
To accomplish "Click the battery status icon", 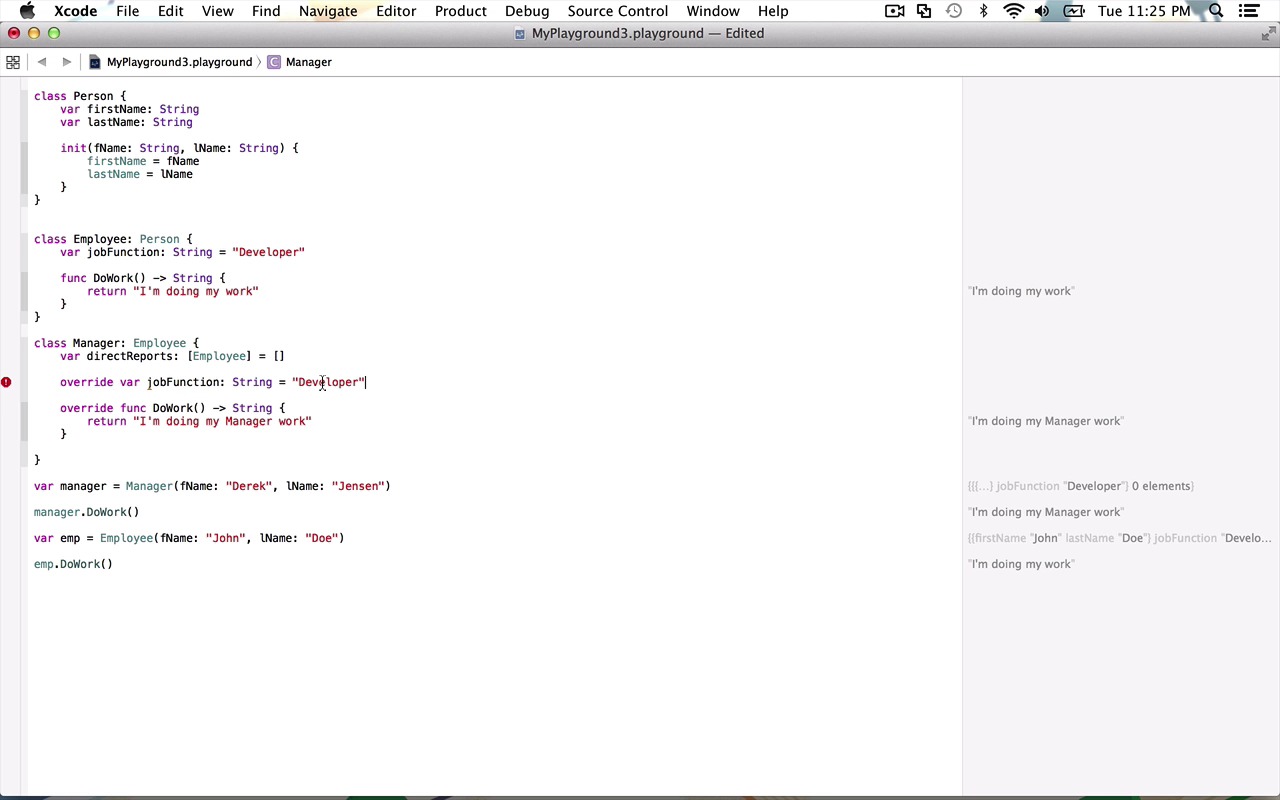I will tap(1074, 11).
